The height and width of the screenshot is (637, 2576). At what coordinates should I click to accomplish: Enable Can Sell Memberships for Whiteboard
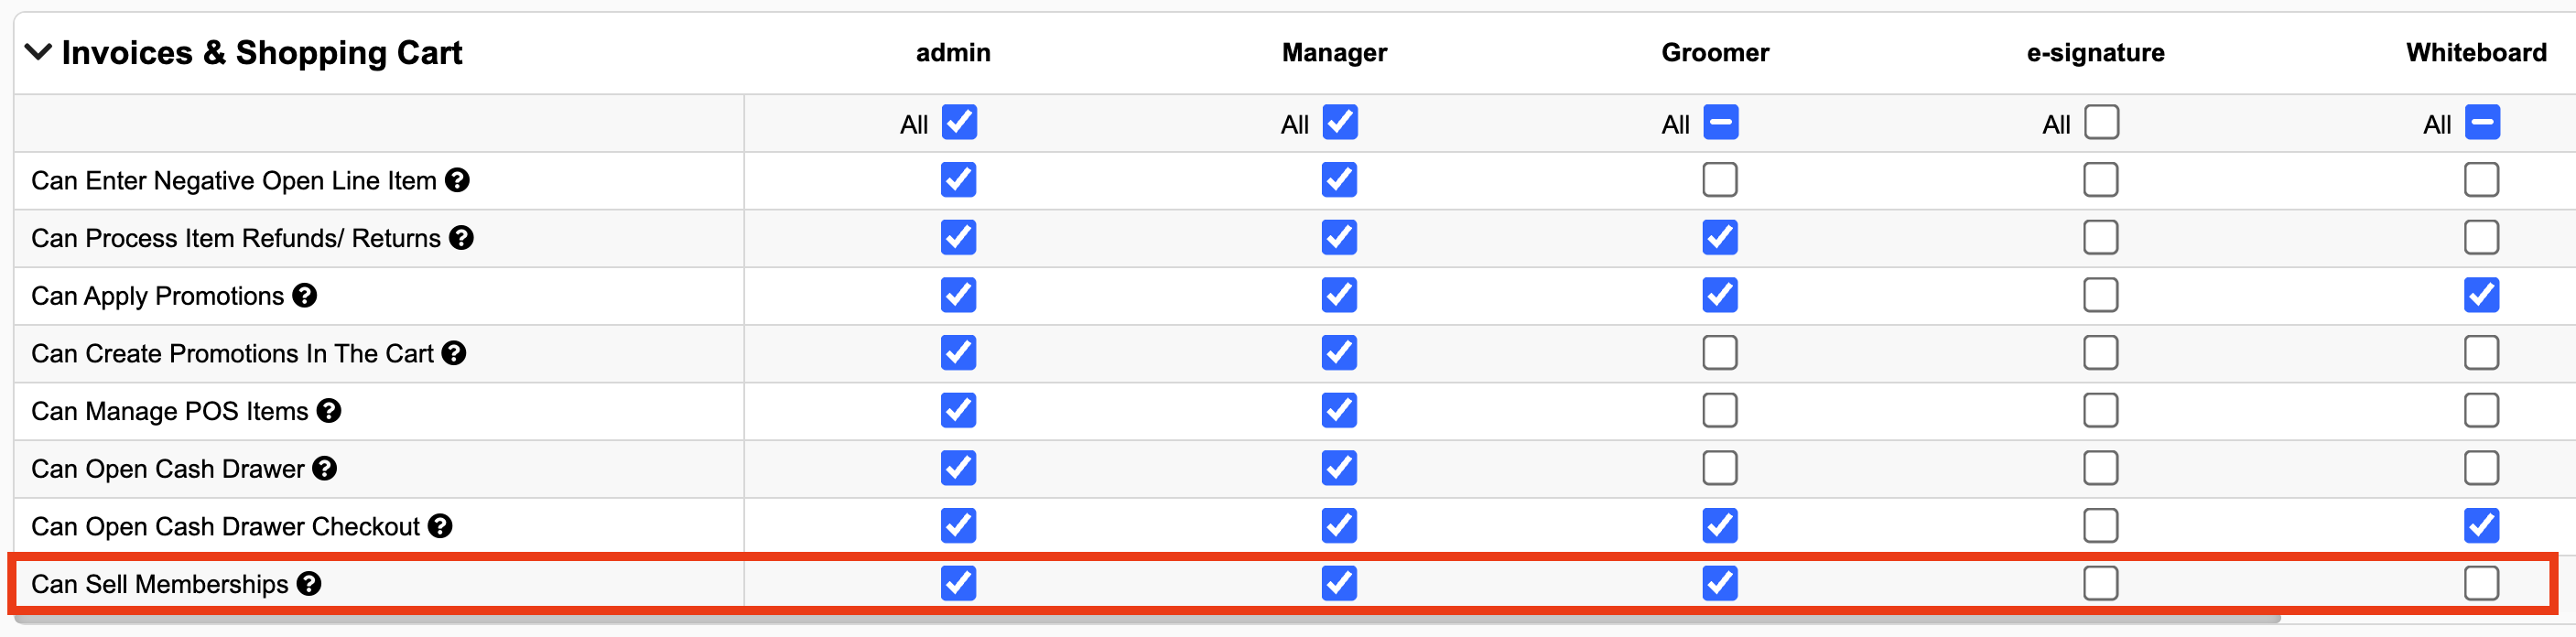[x=2482, y=583]
